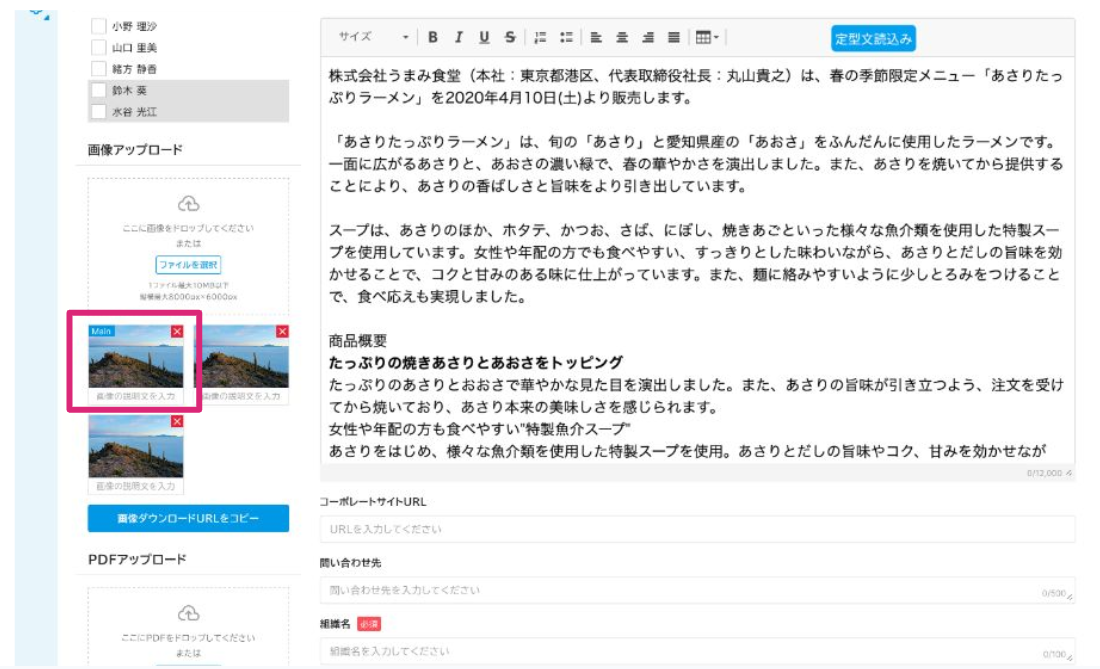Expand the table insert dropdown
Viewport: 1100px width, 669px height.
(x=708, y=37)
